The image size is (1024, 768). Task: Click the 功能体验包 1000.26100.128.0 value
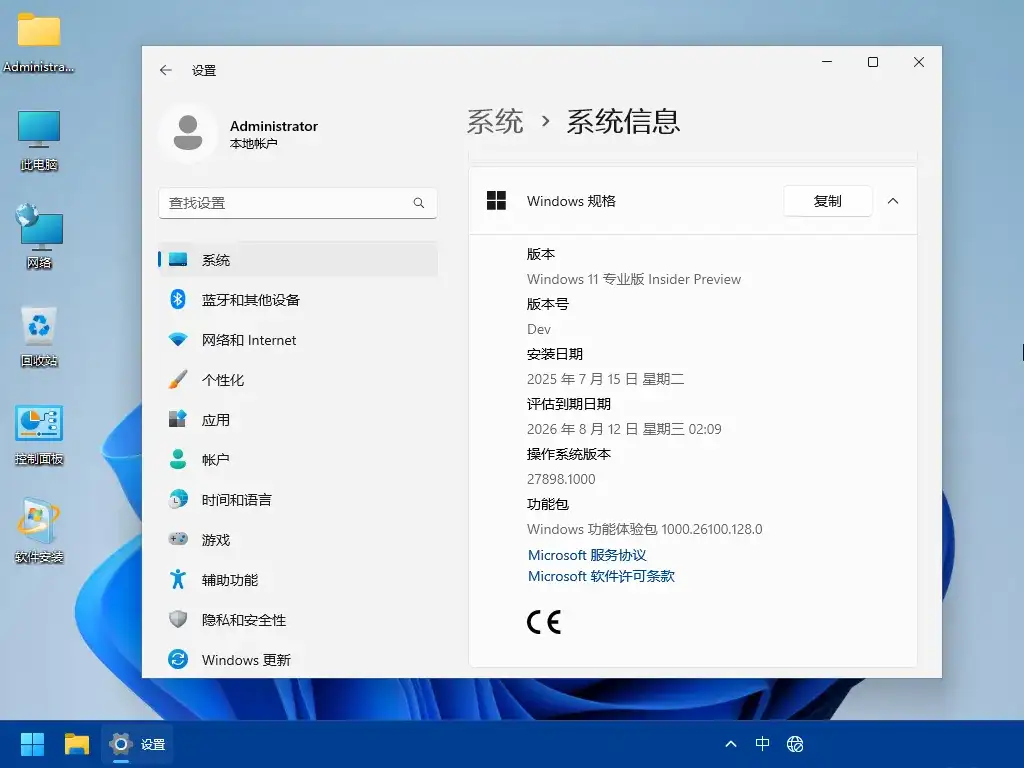(645, 529)
